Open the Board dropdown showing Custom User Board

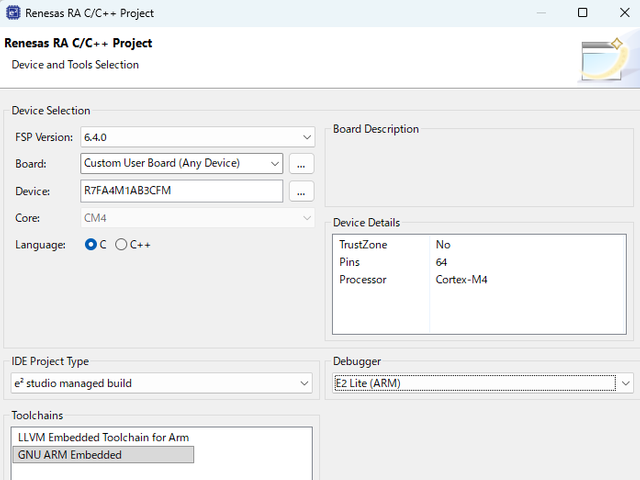[x=182, y=163]
